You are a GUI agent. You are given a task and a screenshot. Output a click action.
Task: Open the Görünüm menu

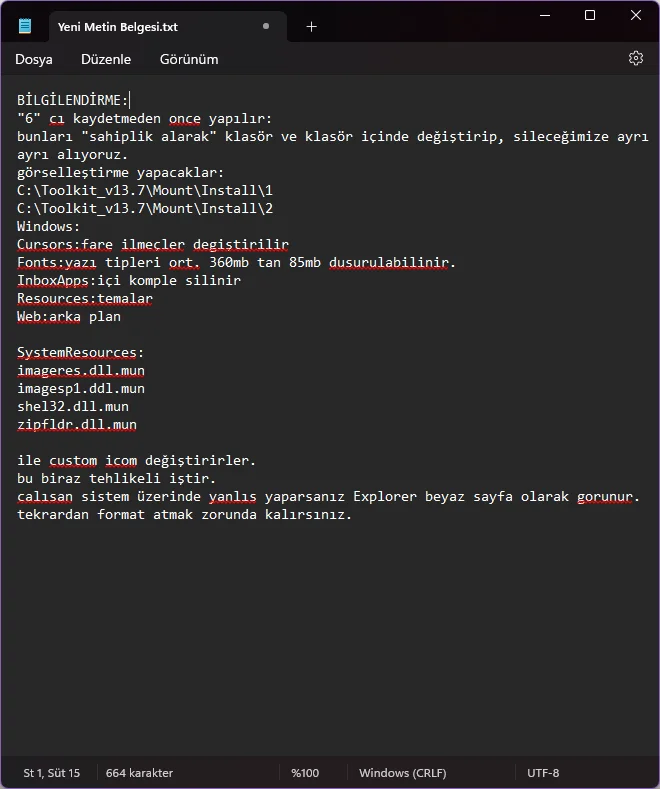click(x=189, y=59)
